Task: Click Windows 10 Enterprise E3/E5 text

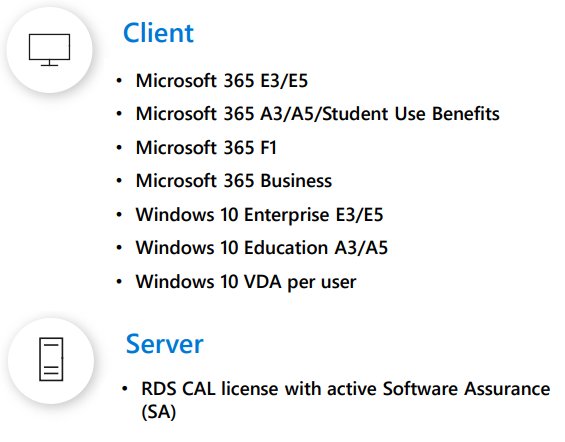Action: pyautogui.click(x=259, y=215)
